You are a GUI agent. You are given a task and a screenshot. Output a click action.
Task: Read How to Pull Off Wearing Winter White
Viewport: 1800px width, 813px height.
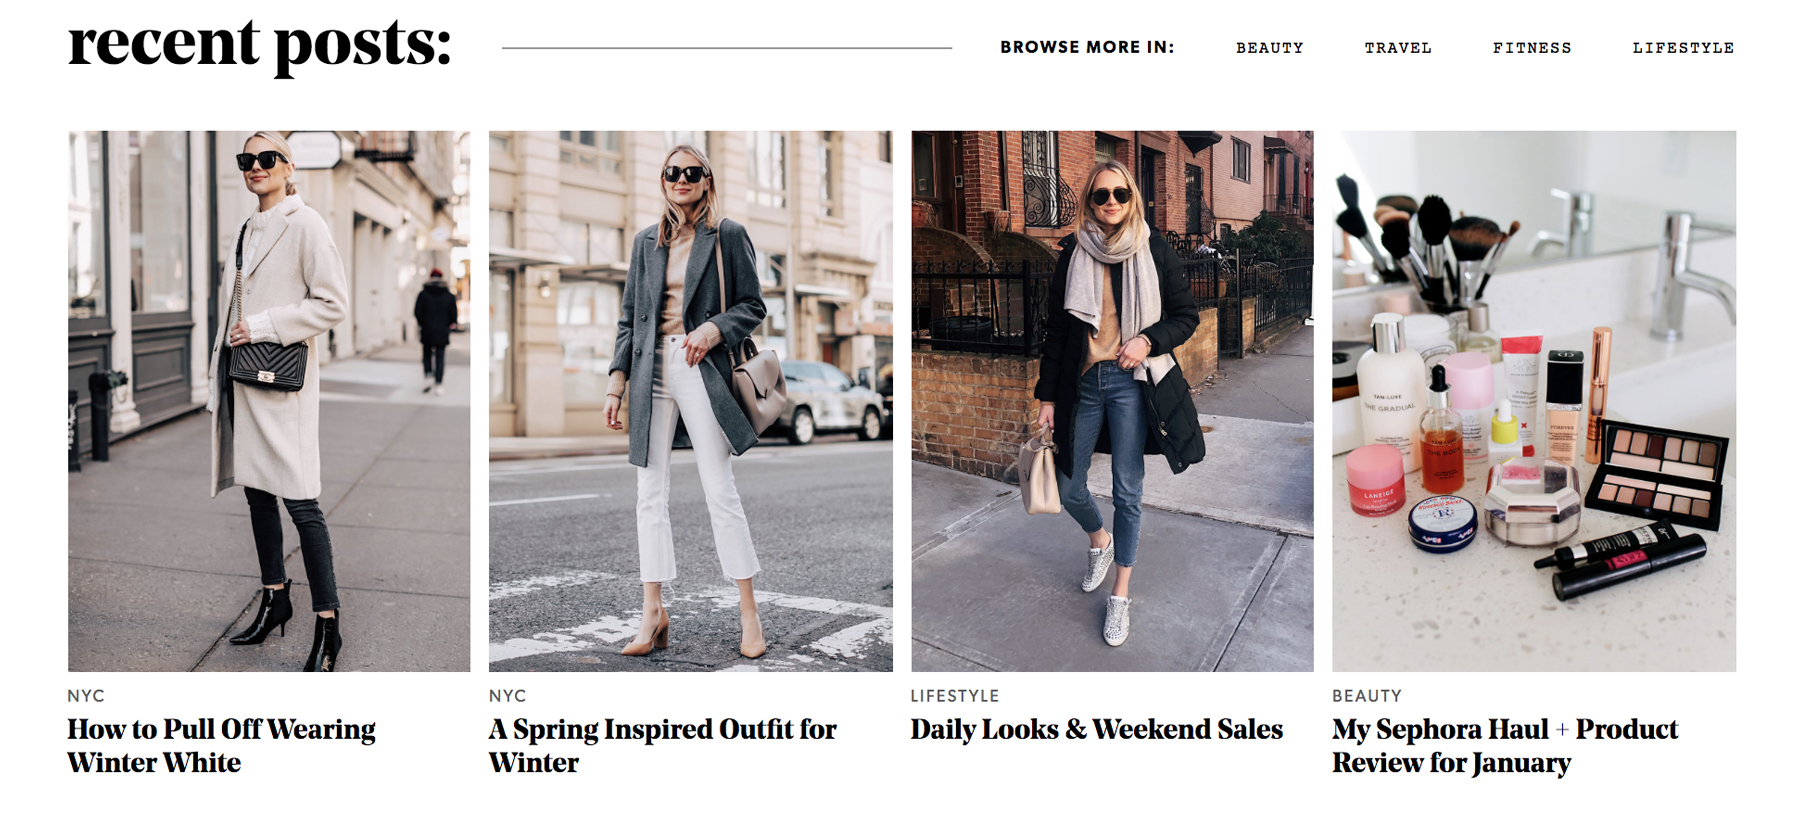pyautogui.click(x=222, y=746)
